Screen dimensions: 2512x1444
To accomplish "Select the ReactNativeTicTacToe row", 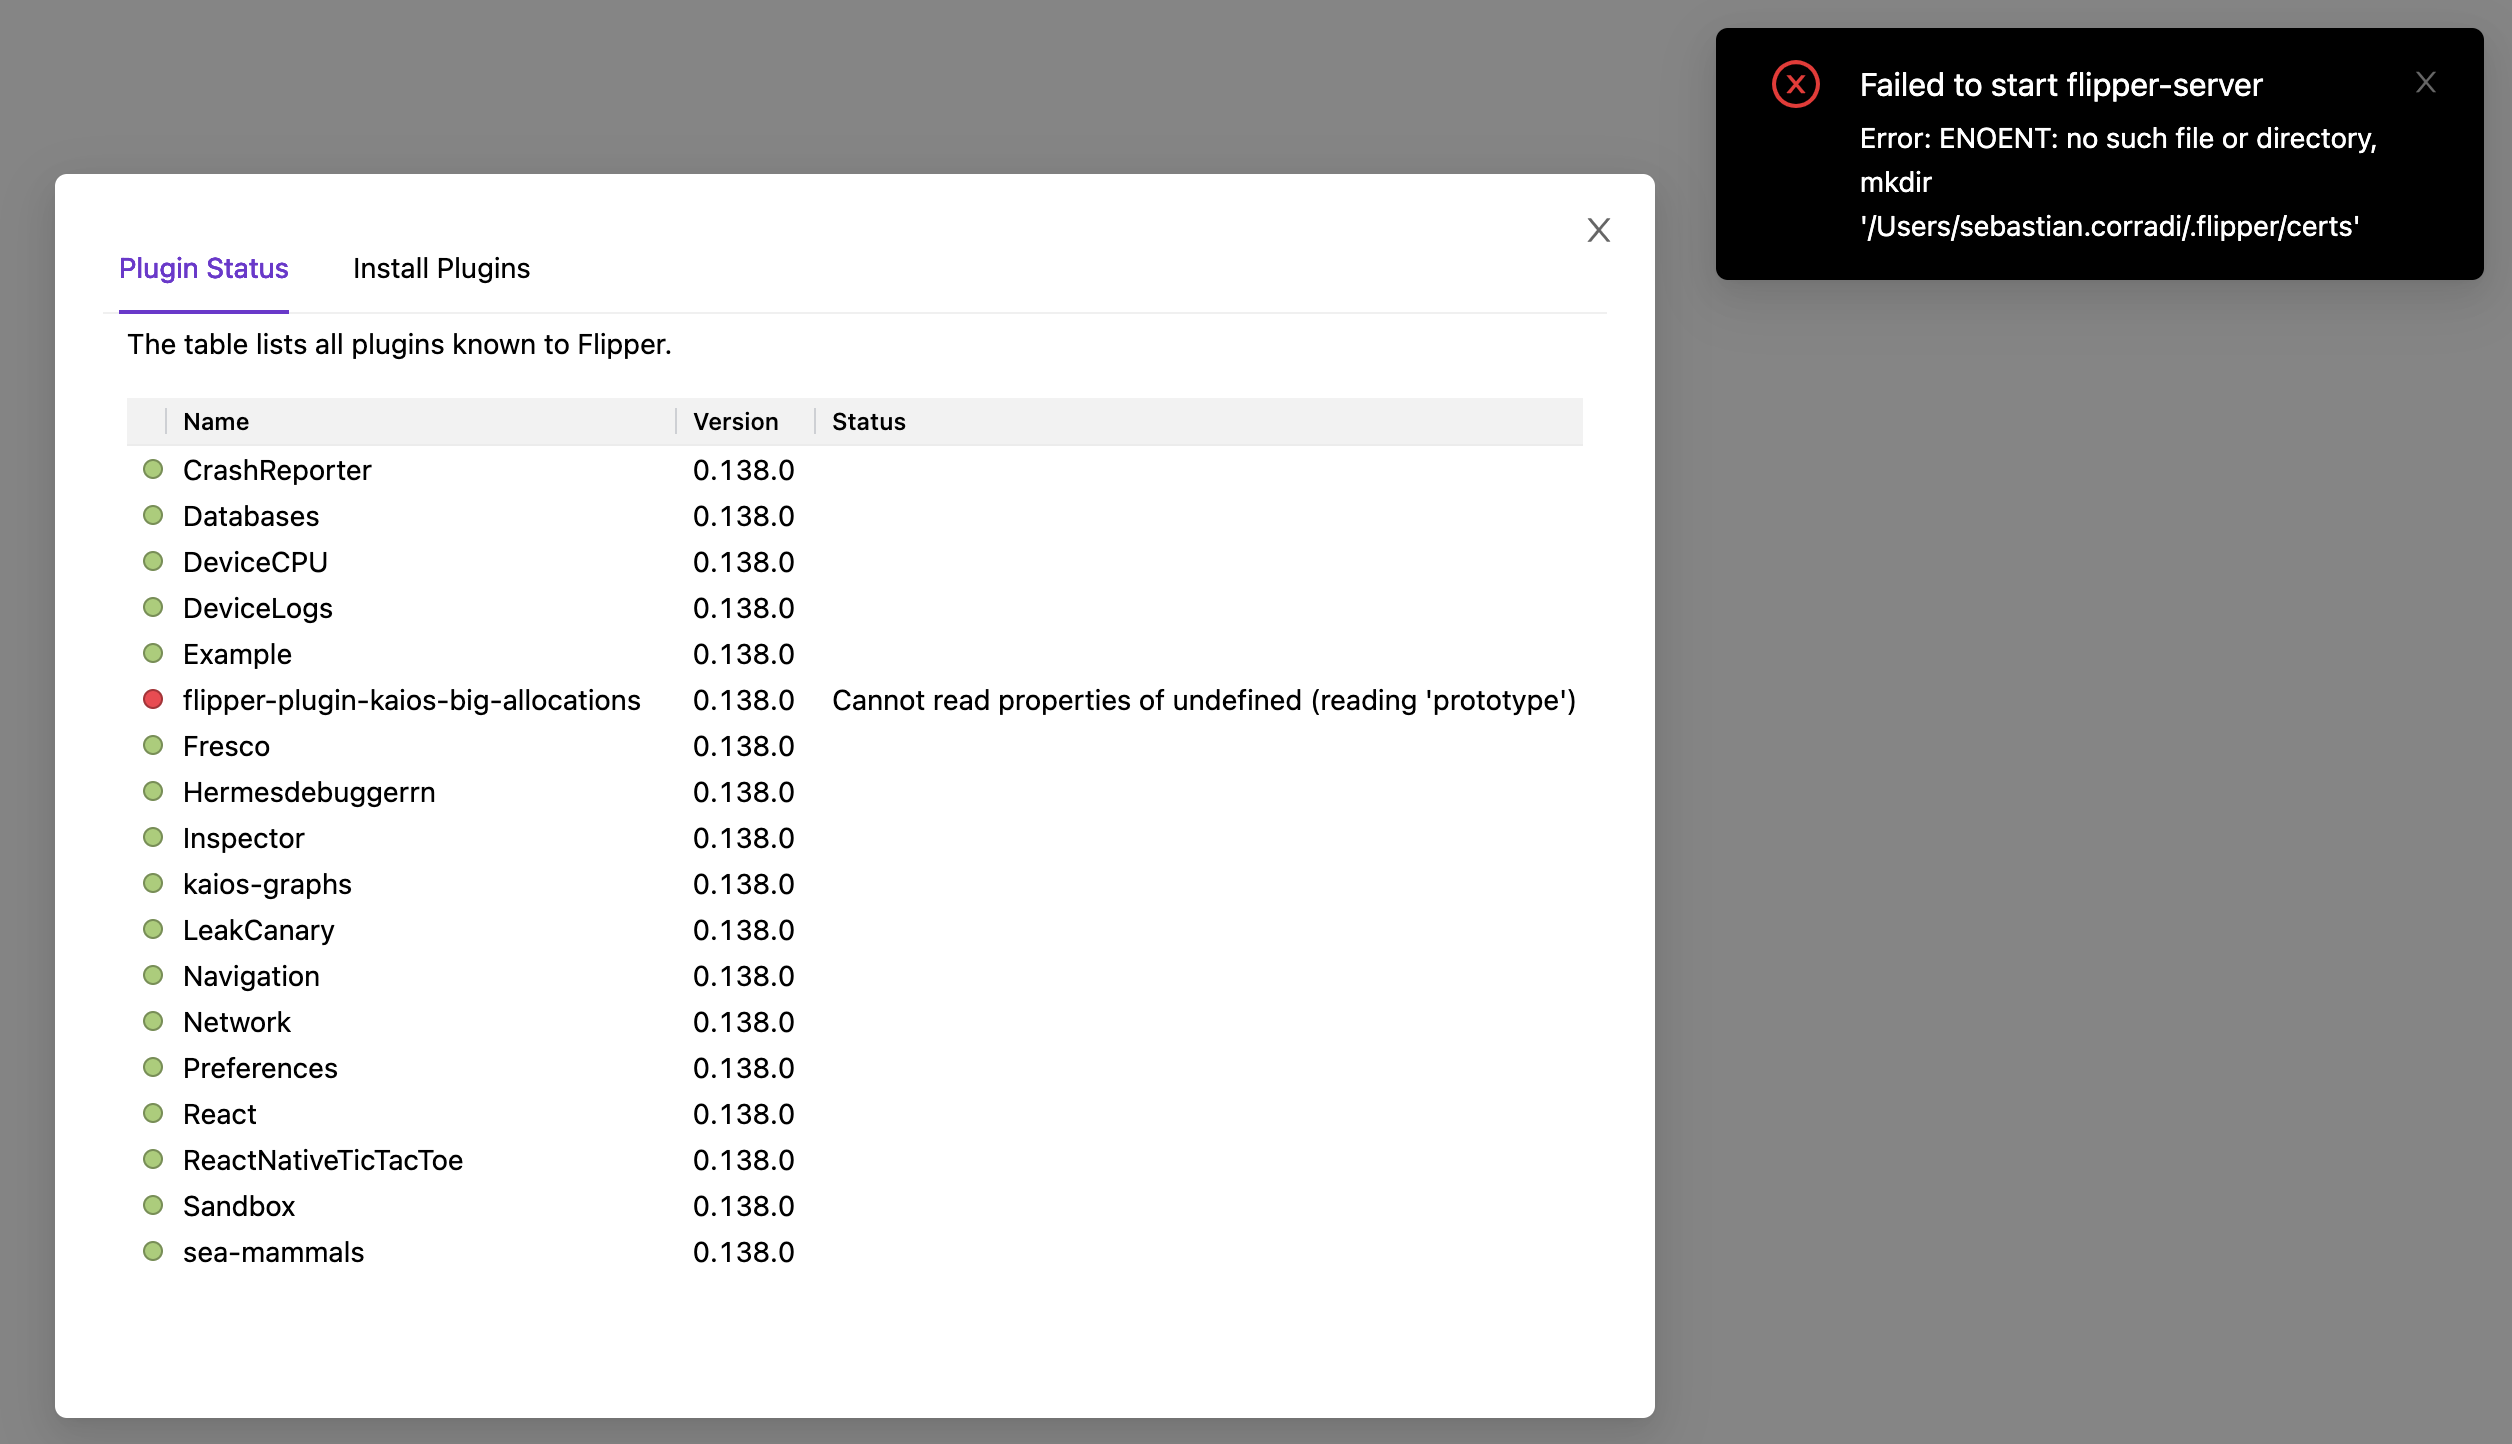I will (x=322, y=1160).
